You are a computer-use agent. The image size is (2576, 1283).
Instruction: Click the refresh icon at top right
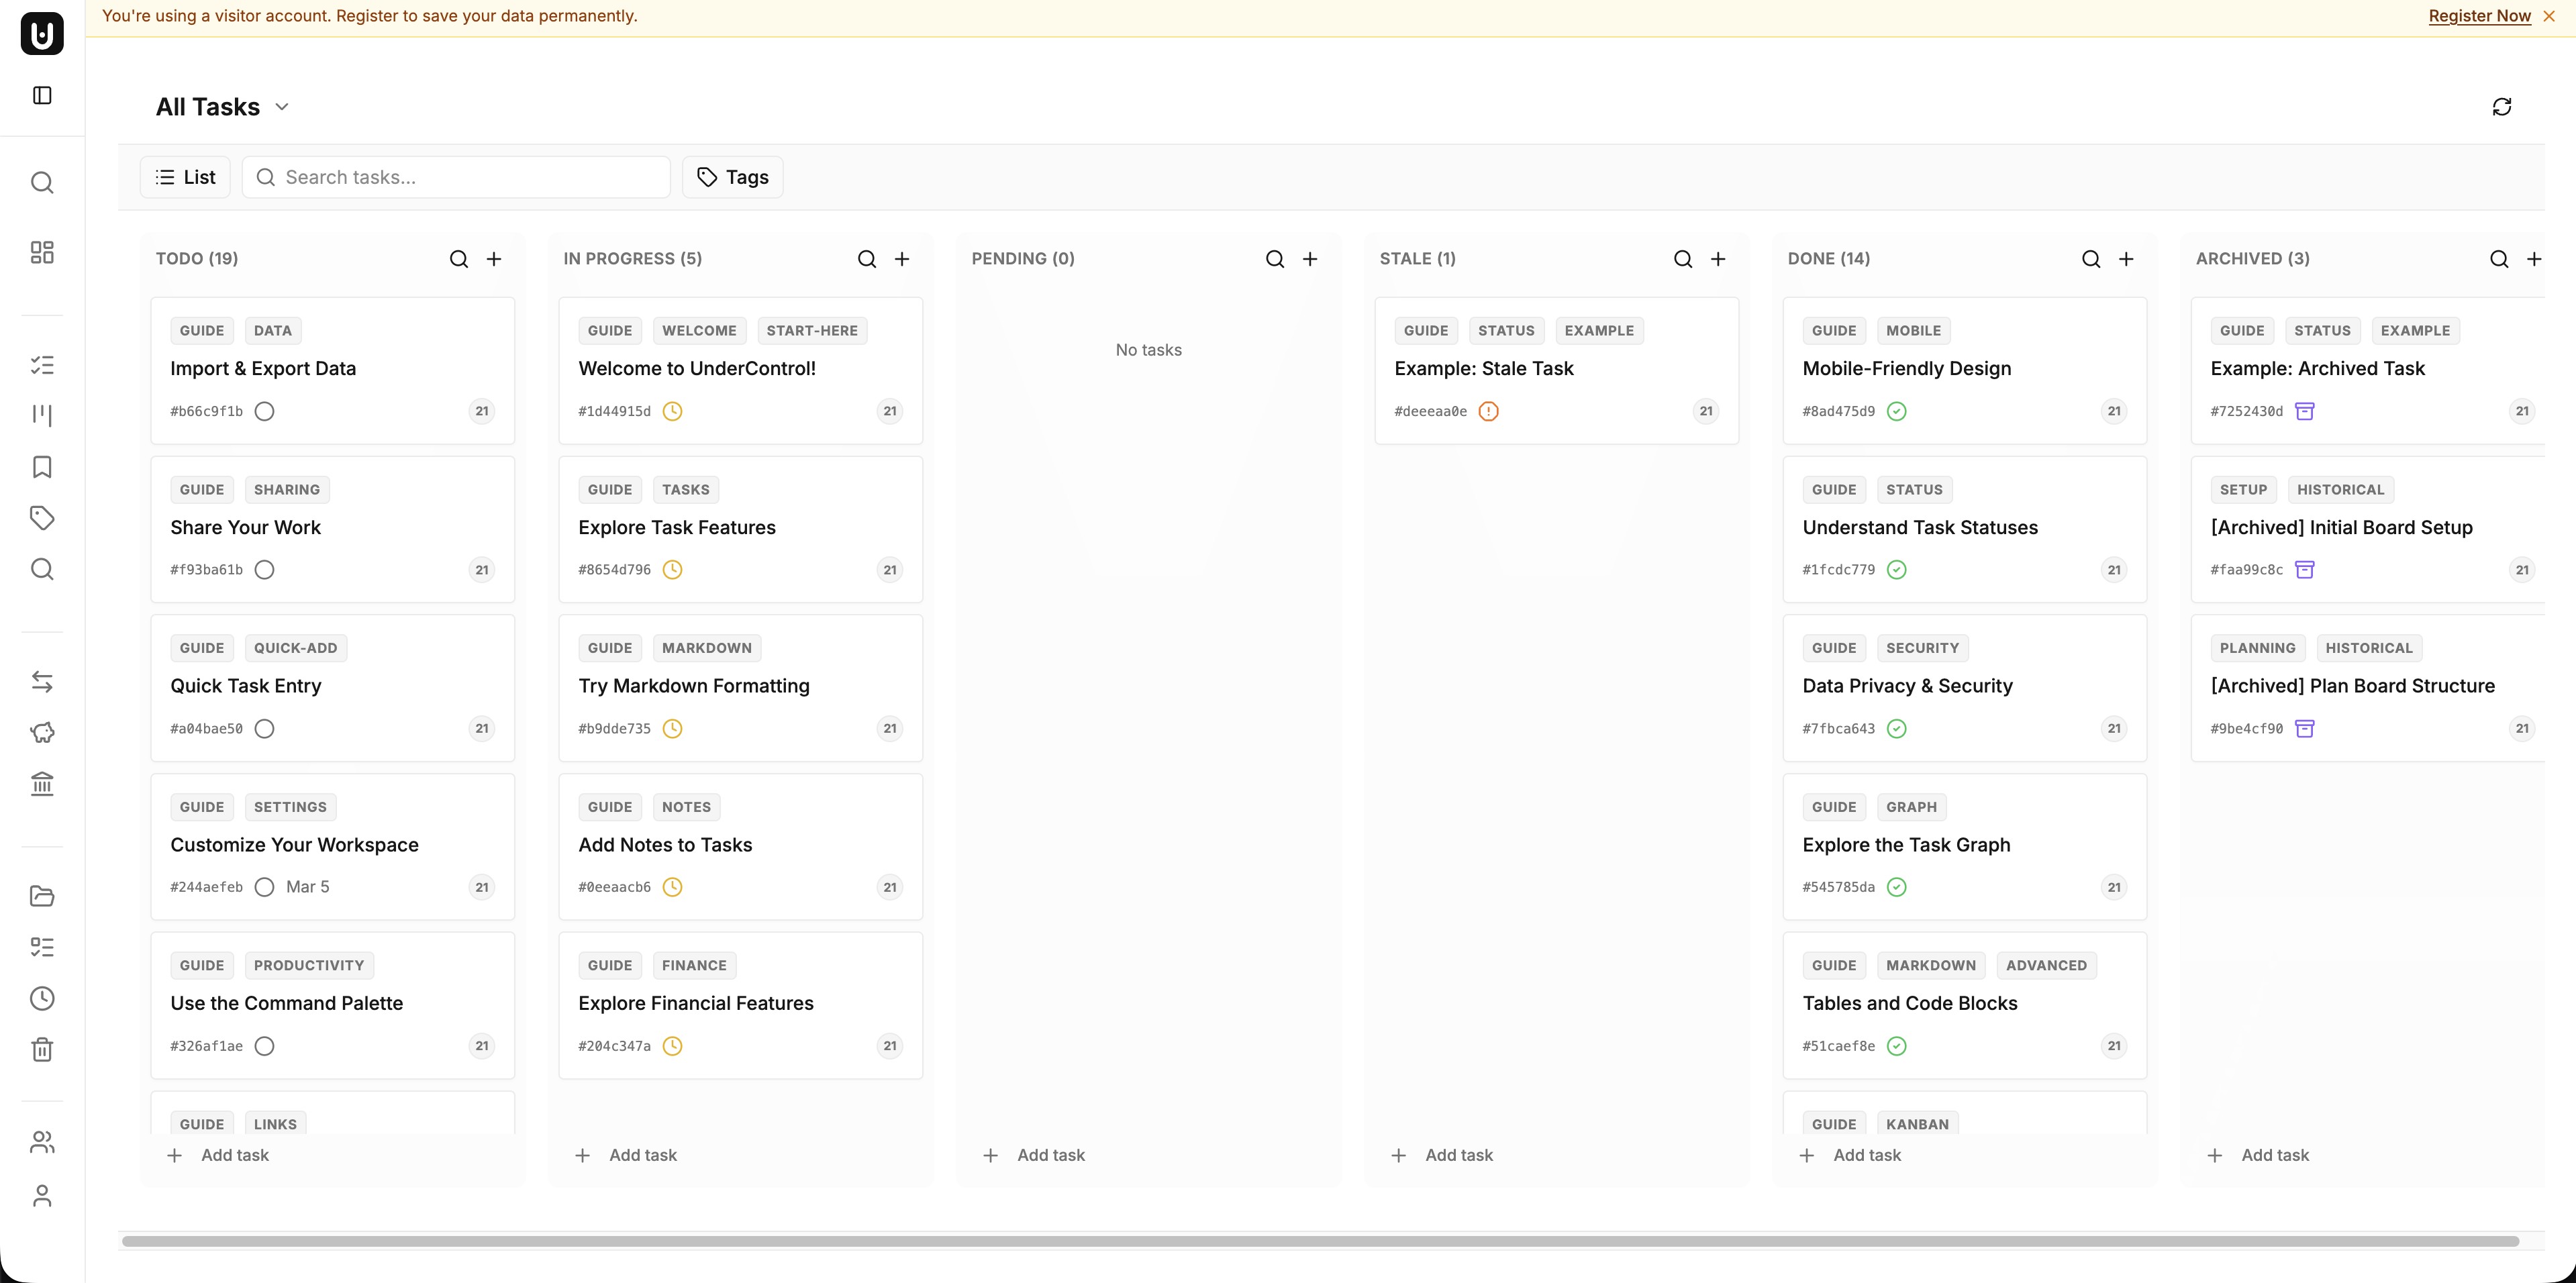point(2501,107)
